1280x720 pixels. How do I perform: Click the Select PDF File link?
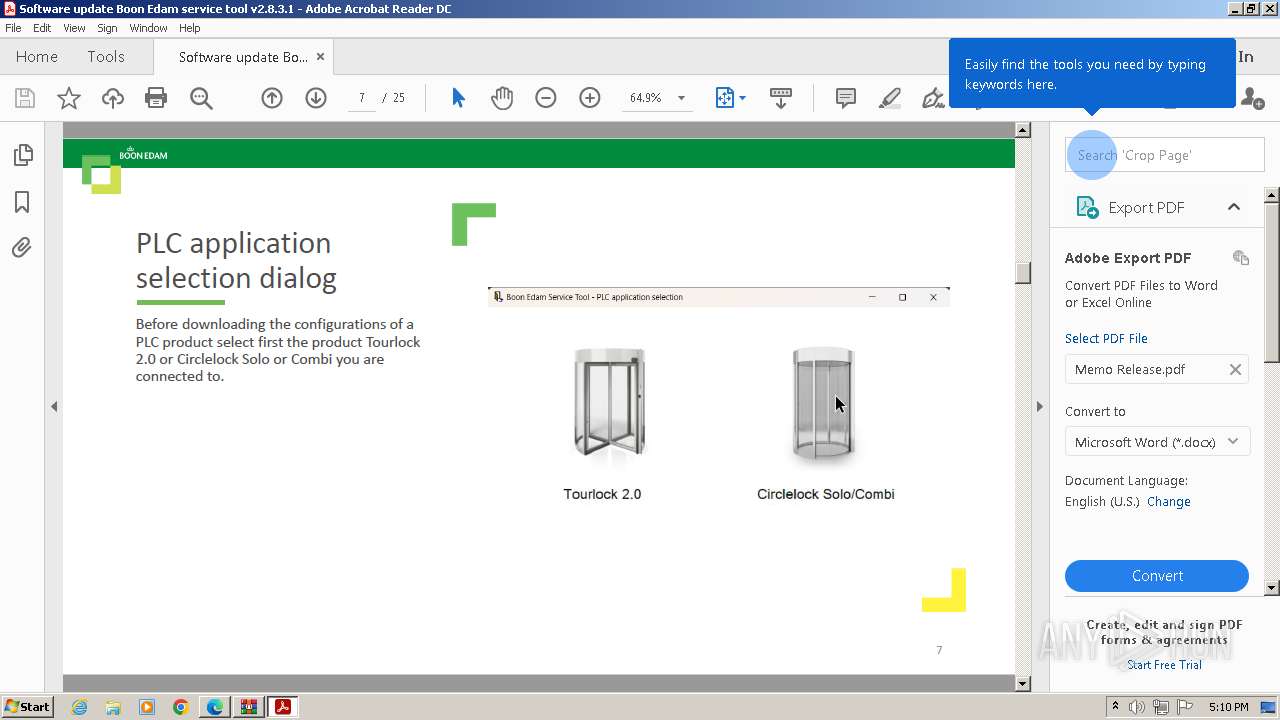[x=1106, y=338]
